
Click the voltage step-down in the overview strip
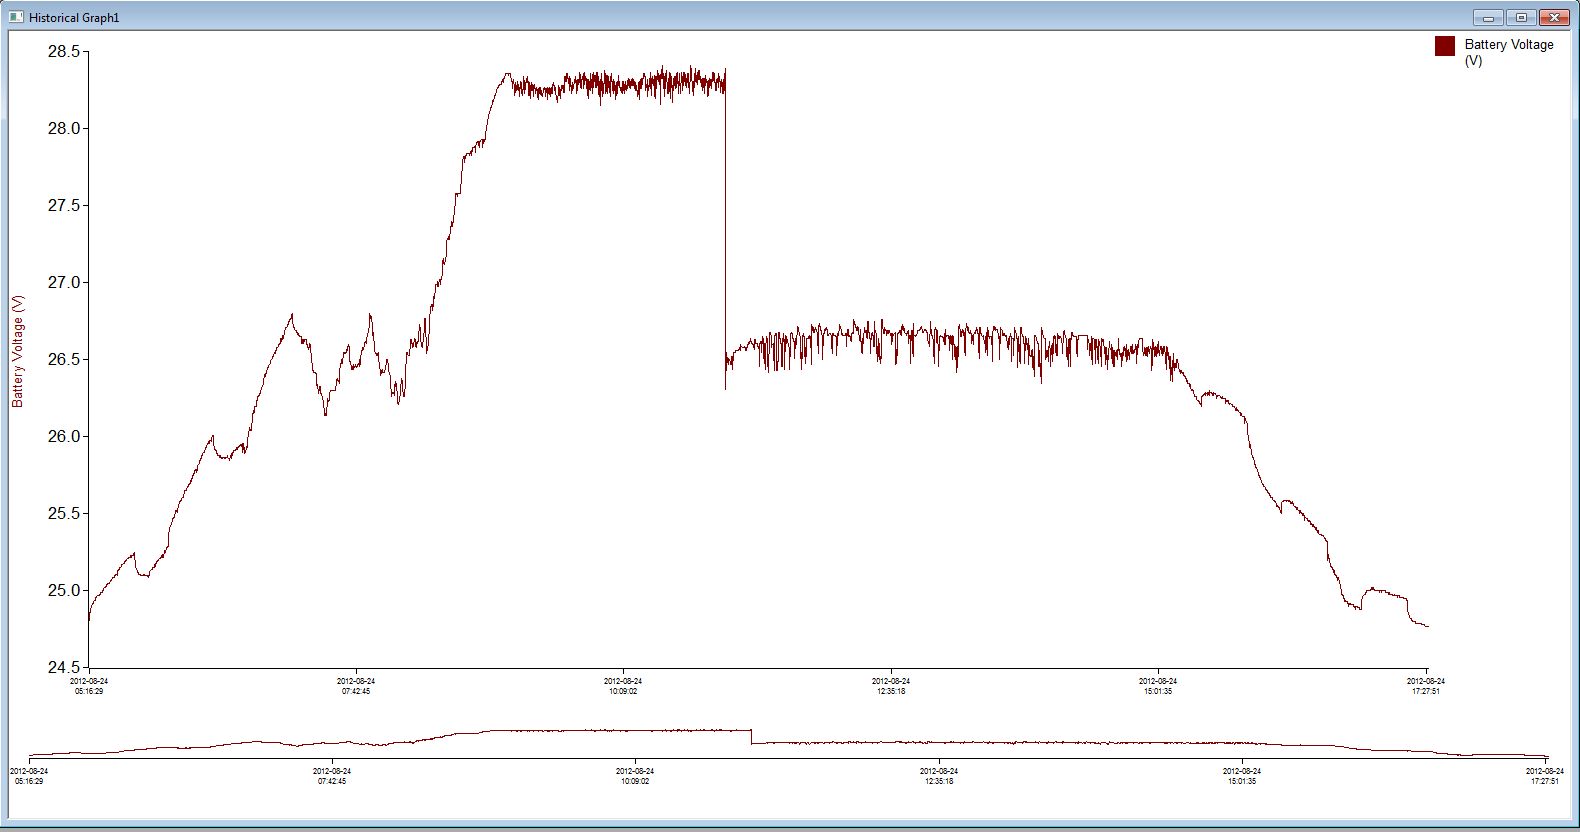click(751, 737)
